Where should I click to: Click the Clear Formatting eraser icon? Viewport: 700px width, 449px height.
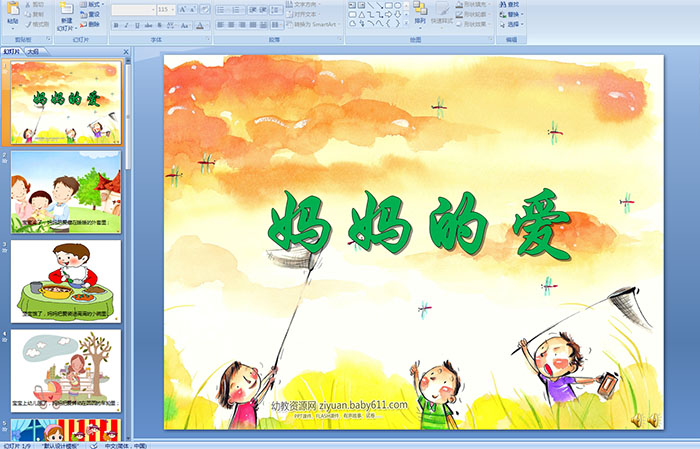coord(205,9)
